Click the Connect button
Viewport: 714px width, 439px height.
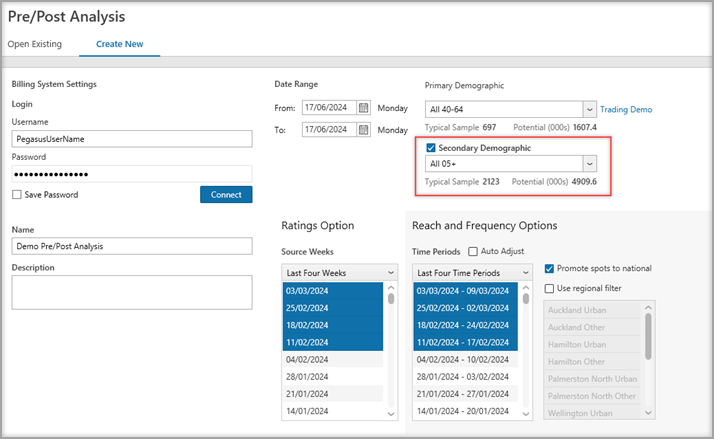[x=226, y=194]
